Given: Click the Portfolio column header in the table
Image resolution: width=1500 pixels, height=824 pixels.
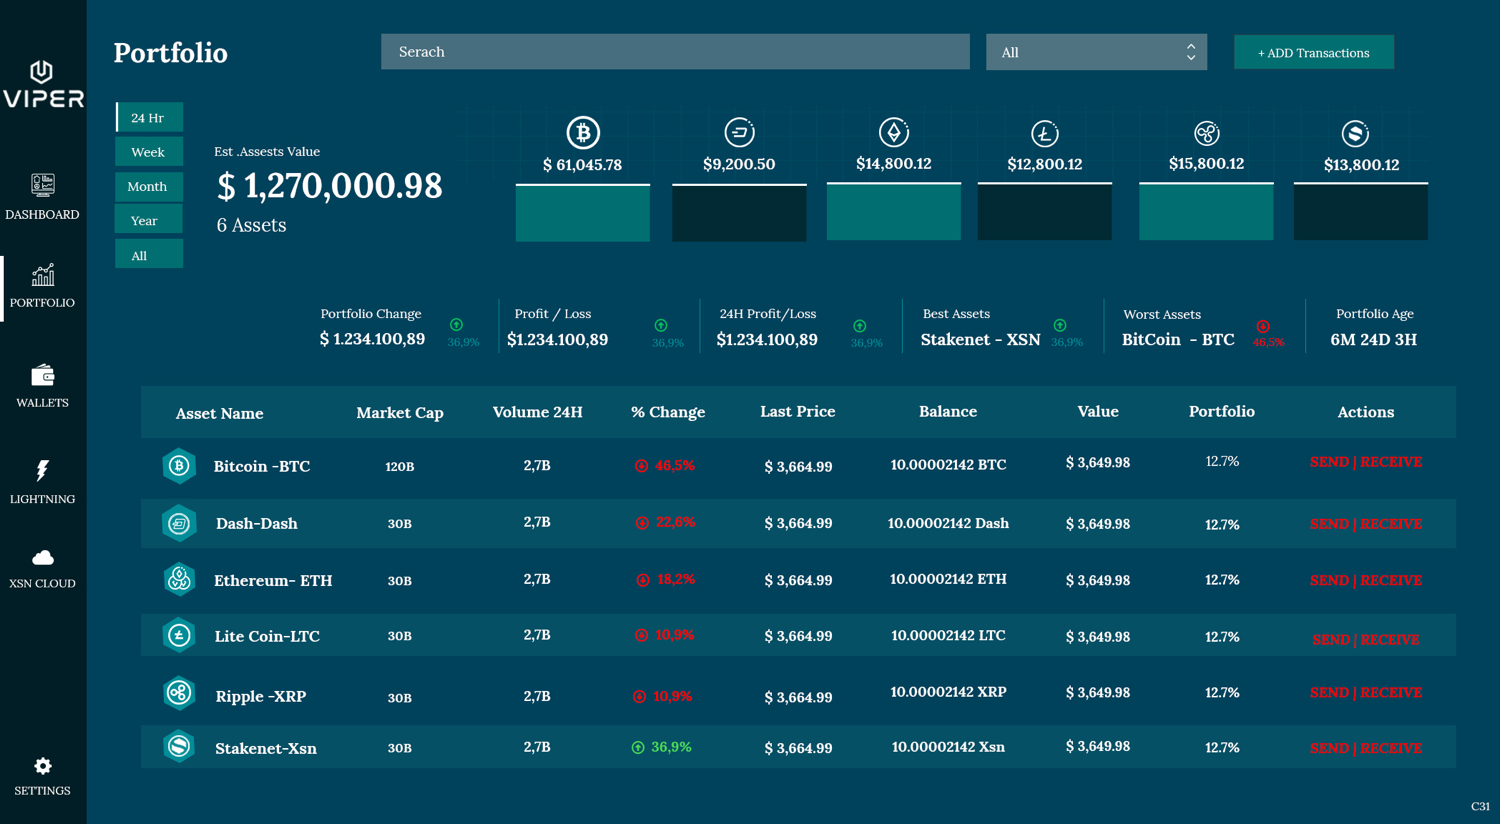Looking at the screenshot, I should (1221, 411).
